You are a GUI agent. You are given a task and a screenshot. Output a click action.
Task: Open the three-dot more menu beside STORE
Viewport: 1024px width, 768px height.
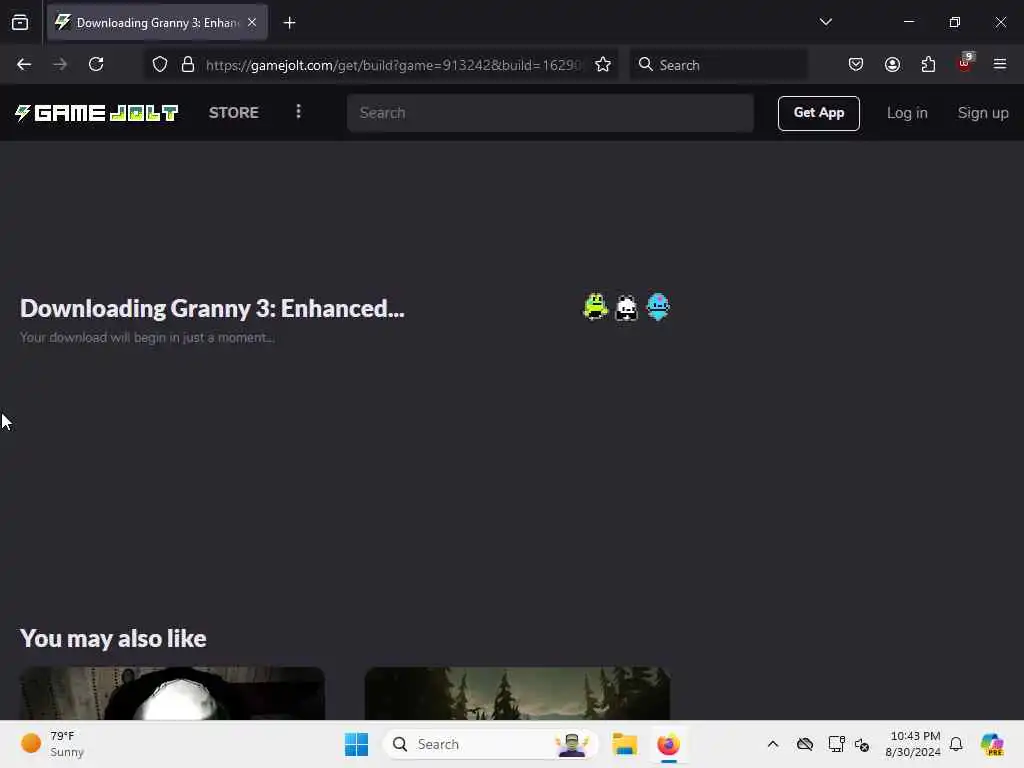[x=298, y=112]
